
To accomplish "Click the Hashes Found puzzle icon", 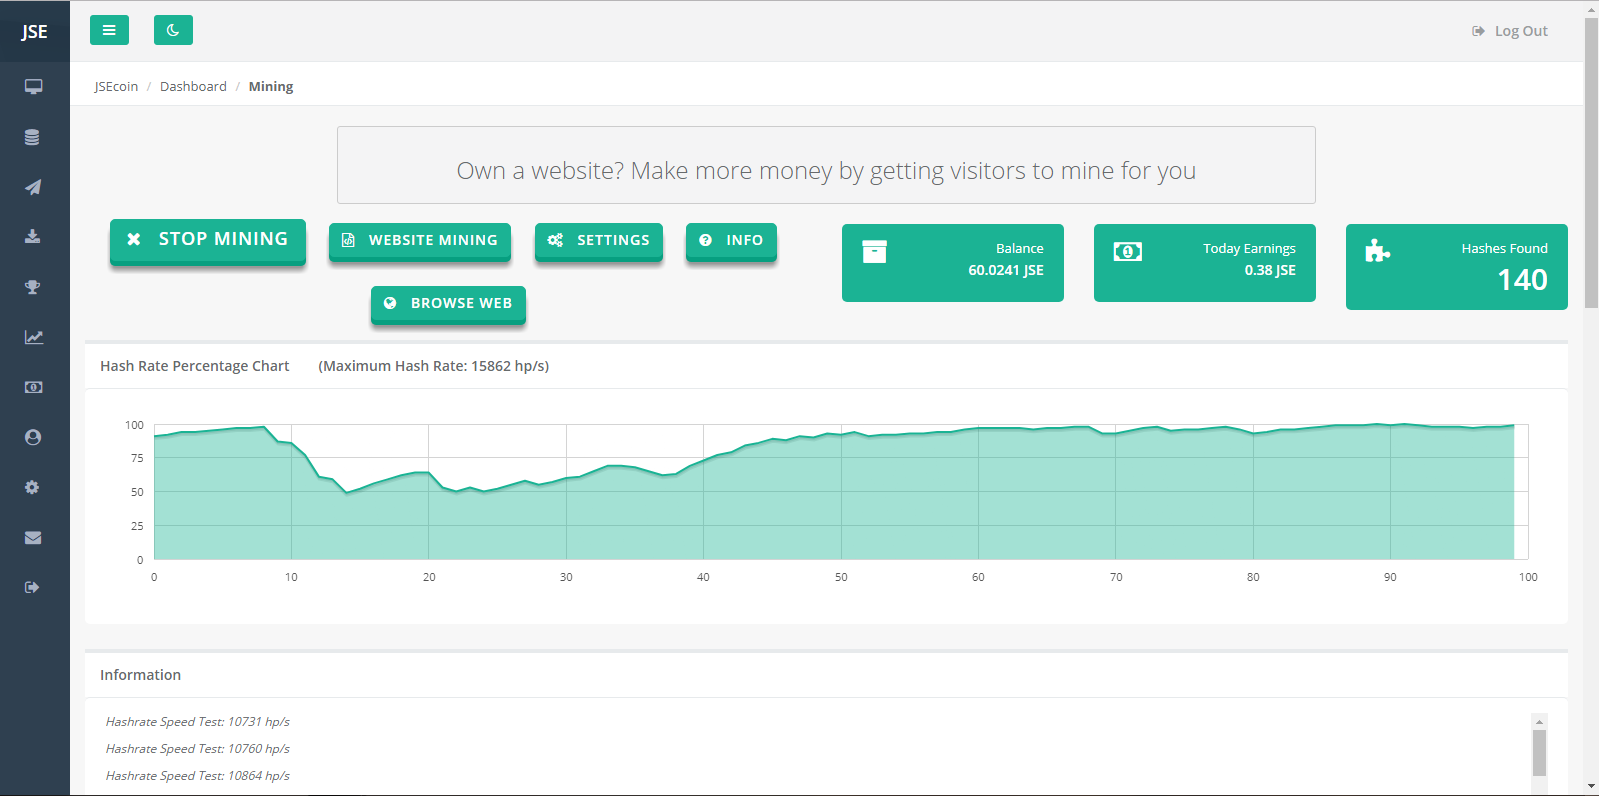I will (x=1378, y=251).
